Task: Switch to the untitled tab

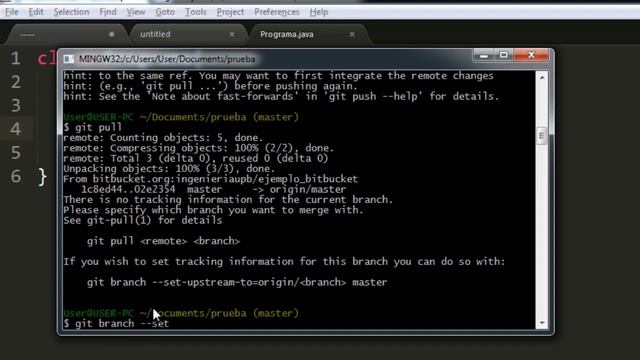Action: 188,34
